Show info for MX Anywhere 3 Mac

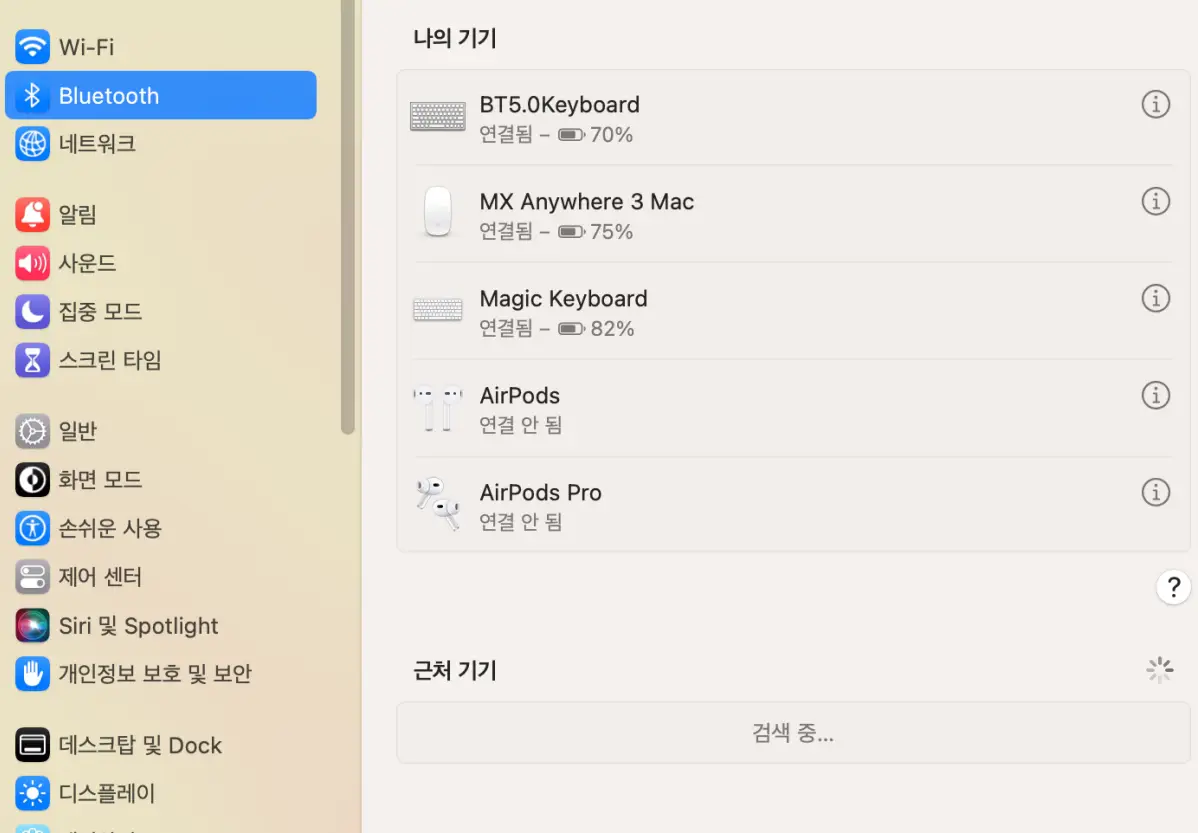pos(1155,201)
